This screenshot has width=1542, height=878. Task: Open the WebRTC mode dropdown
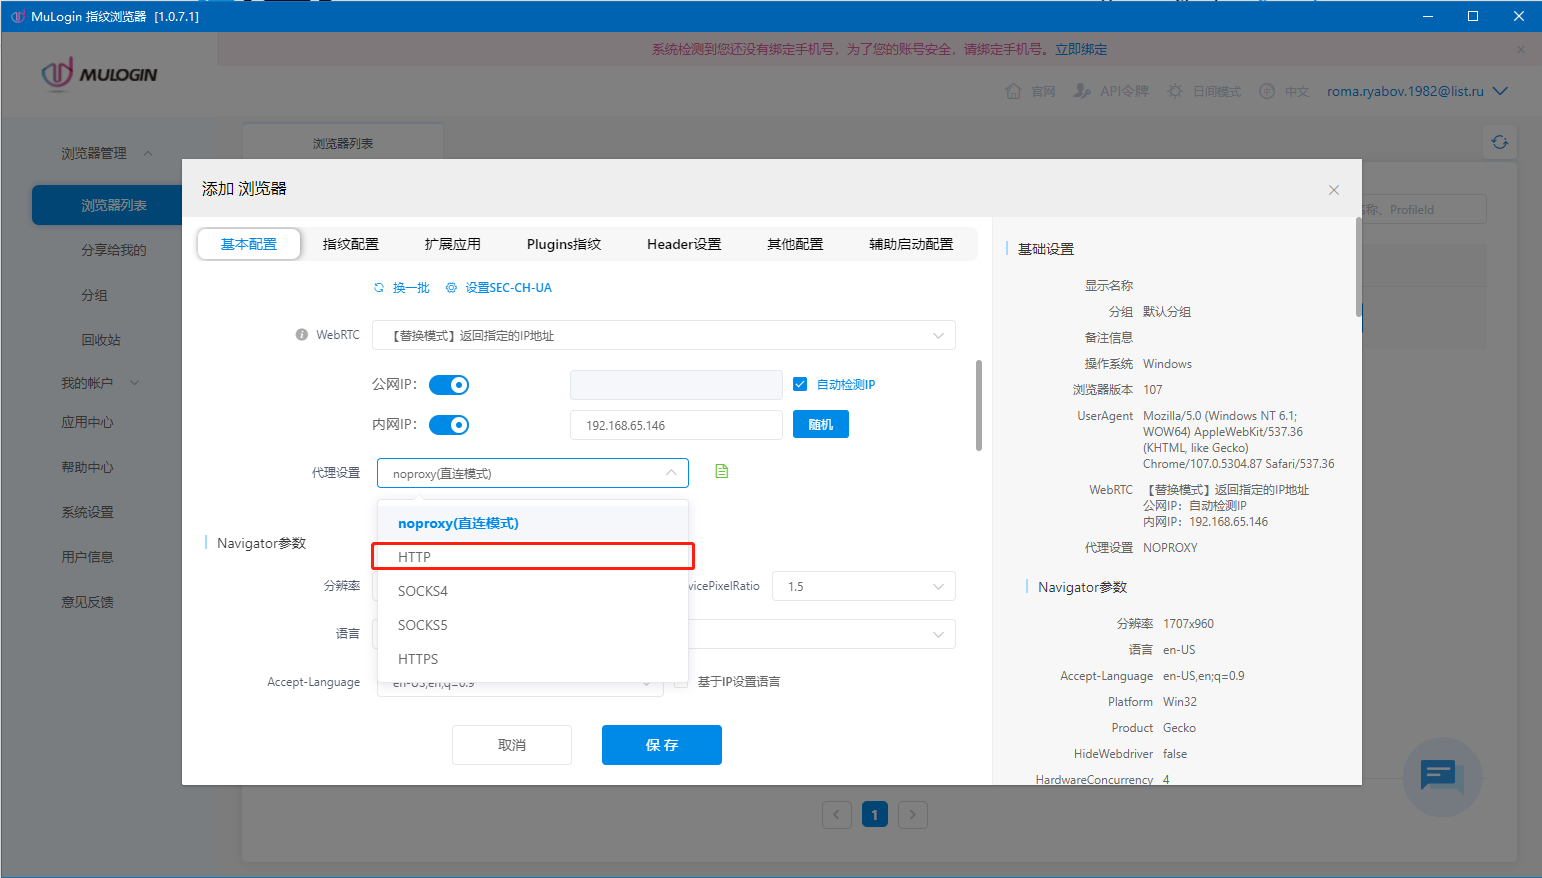[x=664, y=335]
